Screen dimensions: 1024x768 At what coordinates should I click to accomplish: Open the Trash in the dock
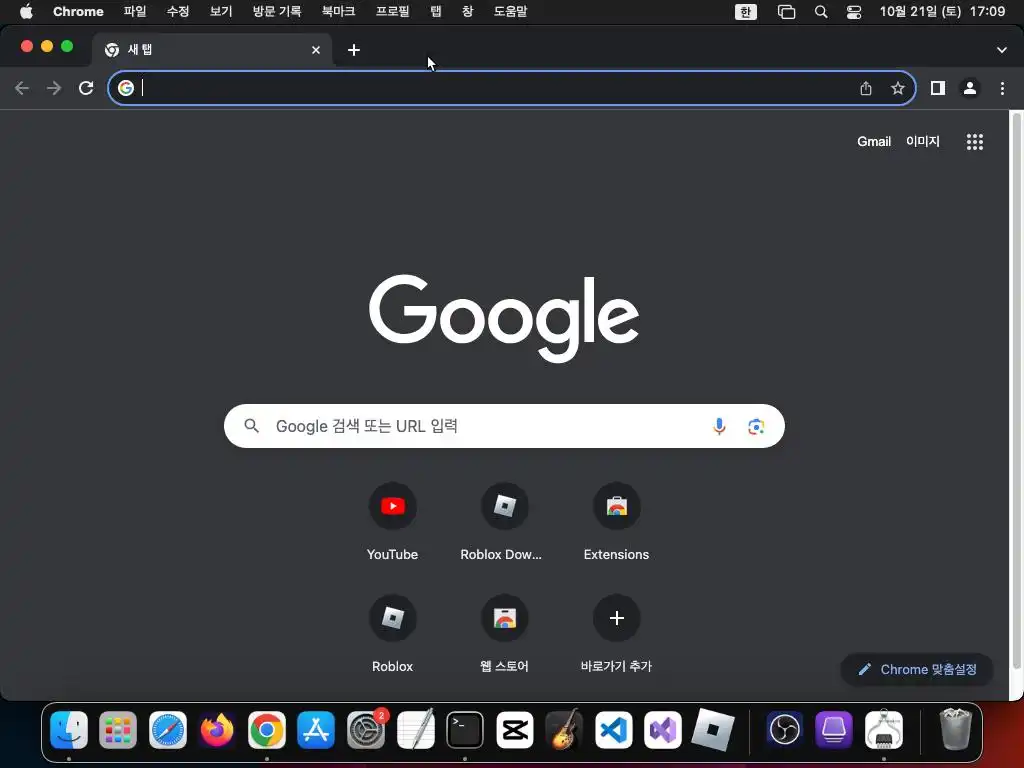[955, 728]
